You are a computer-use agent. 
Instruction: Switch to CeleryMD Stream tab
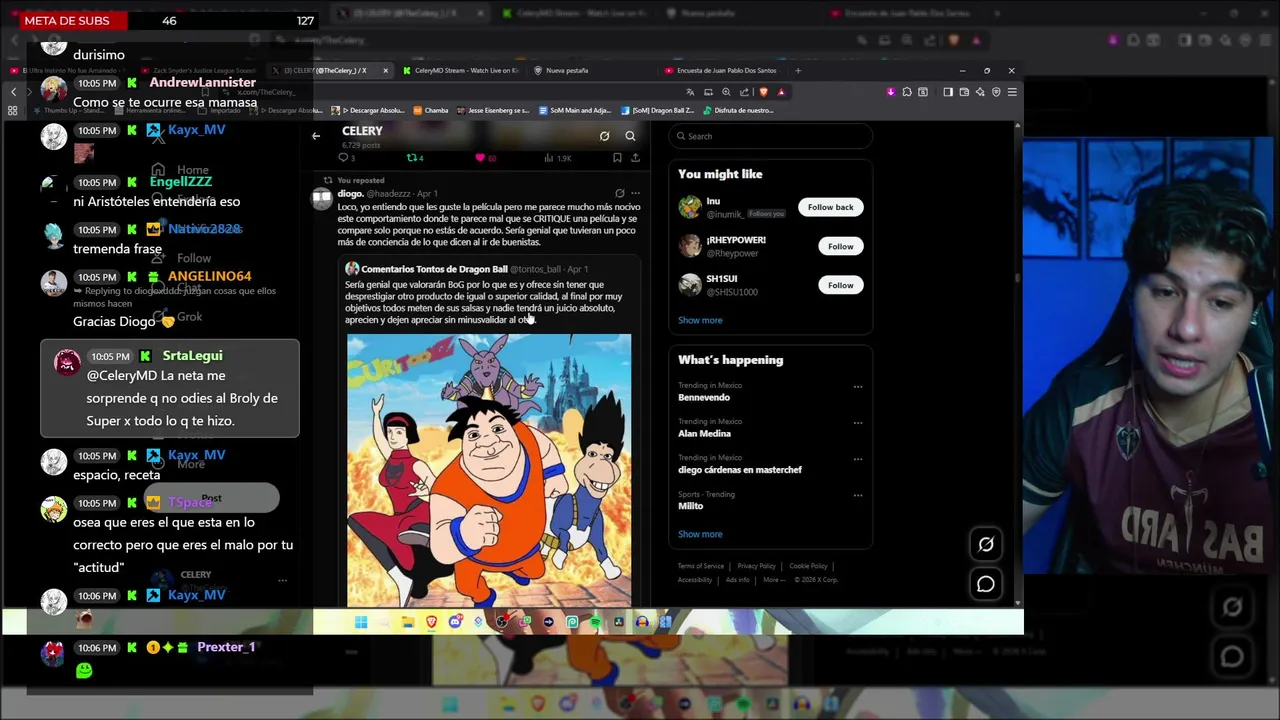[x=461, y=71]
